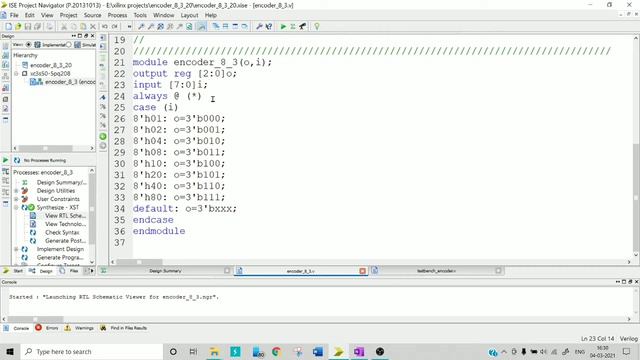
Task: Click the Design Summary sigma icon in Processes
Action: [x=24, y=182]
